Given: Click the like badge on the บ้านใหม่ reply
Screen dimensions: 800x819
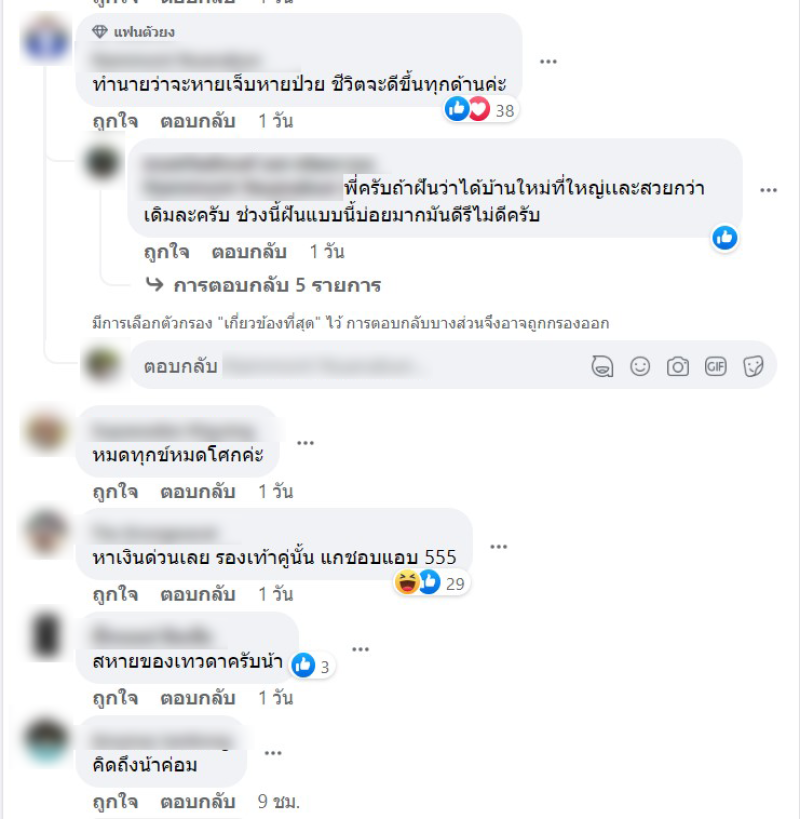Looking at the screenshot, I should [x=724, y=238].
